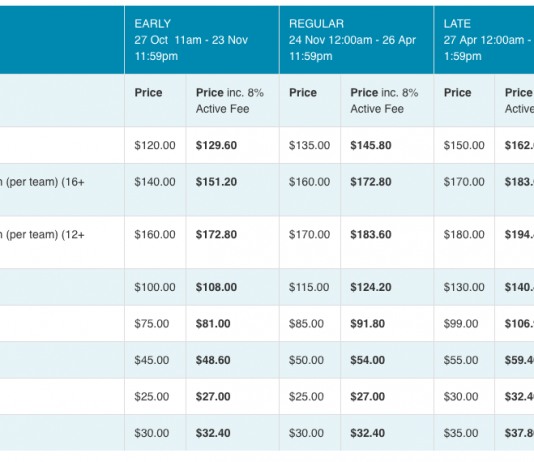Click the $120.00 early base price

coord(155,145)
